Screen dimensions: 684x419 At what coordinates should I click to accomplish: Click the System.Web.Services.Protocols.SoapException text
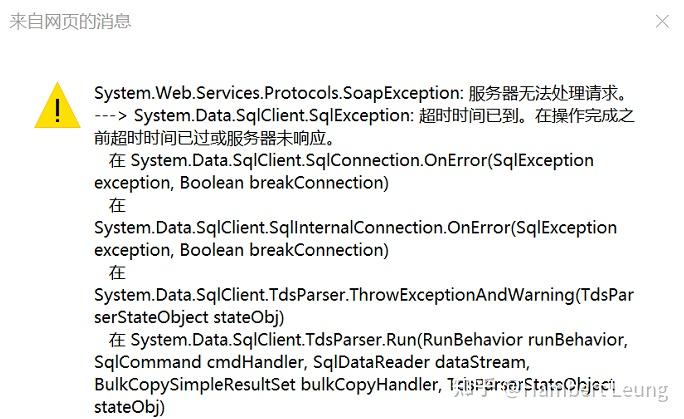[x=277, y=93]
